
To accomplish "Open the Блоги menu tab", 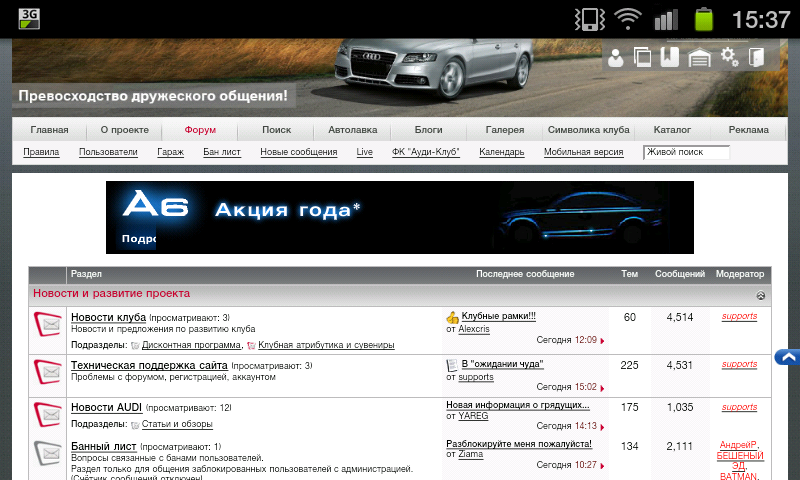I will pos(429,130).
